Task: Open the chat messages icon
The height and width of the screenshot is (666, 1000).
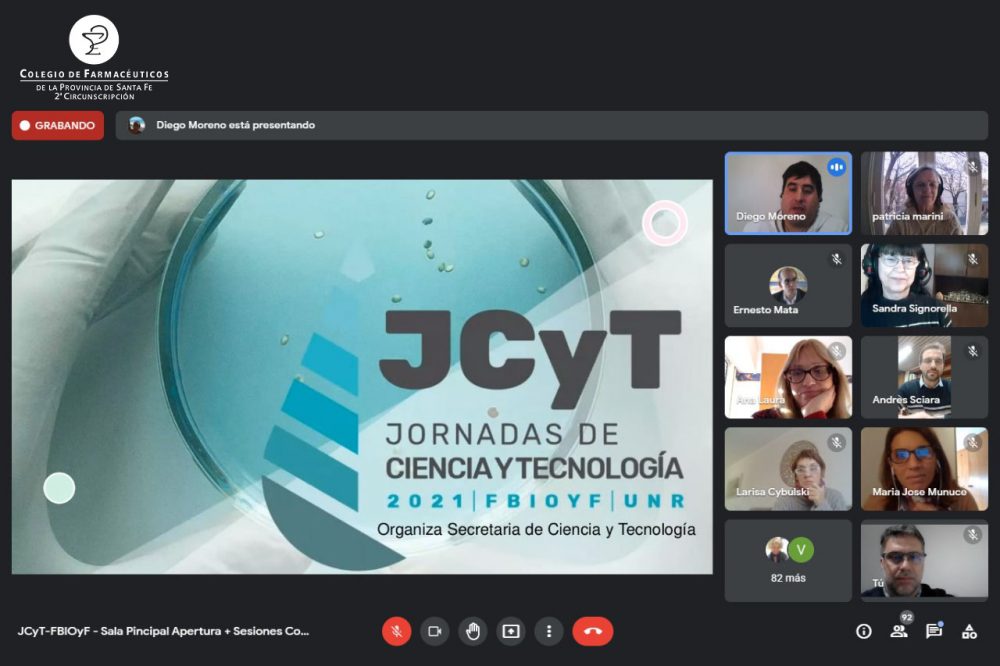Action: [934, 632]
